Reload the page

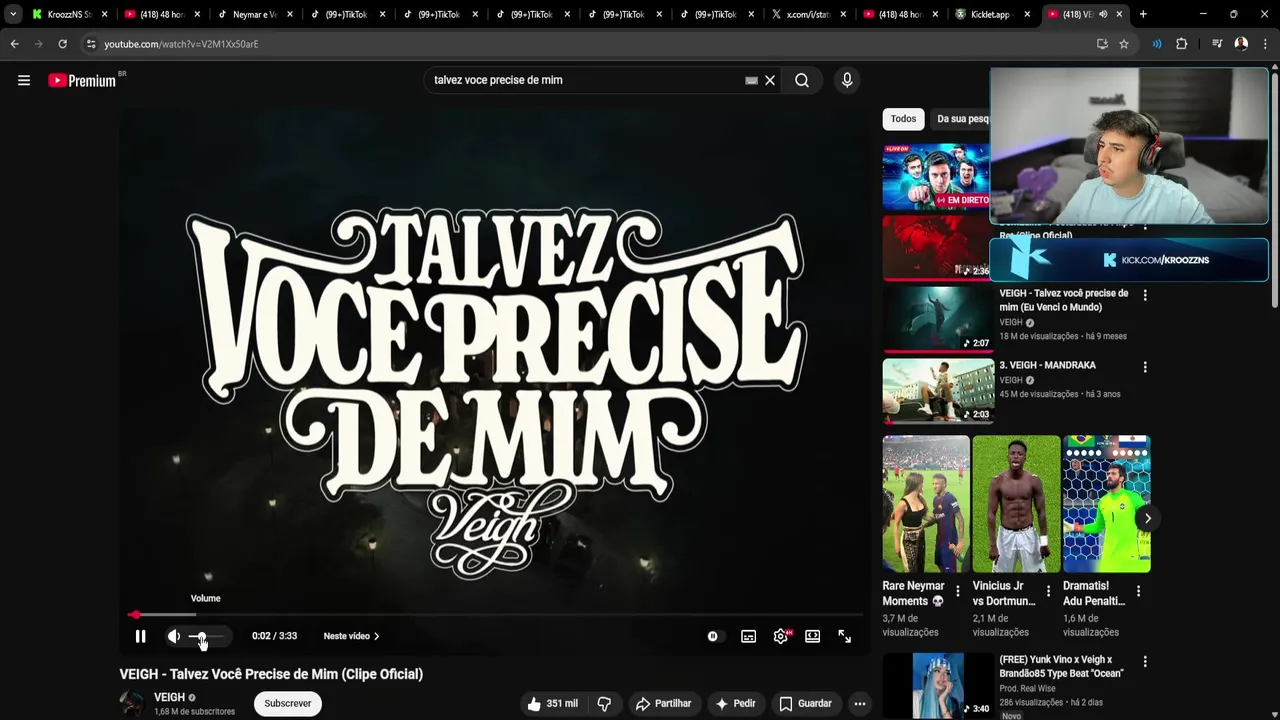point(62,44)
